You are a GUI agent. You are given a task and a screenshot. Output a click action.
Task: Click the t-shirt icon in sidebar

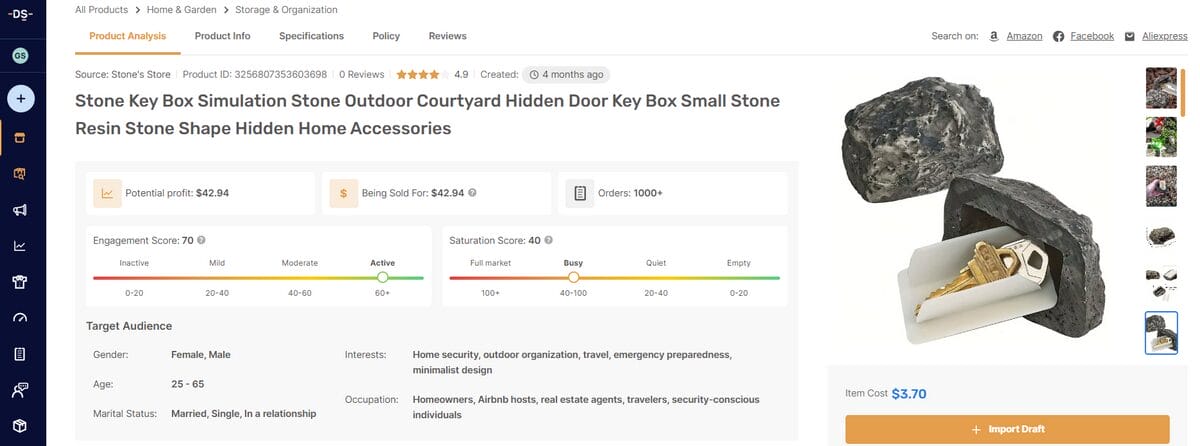[x=20, y=282]
